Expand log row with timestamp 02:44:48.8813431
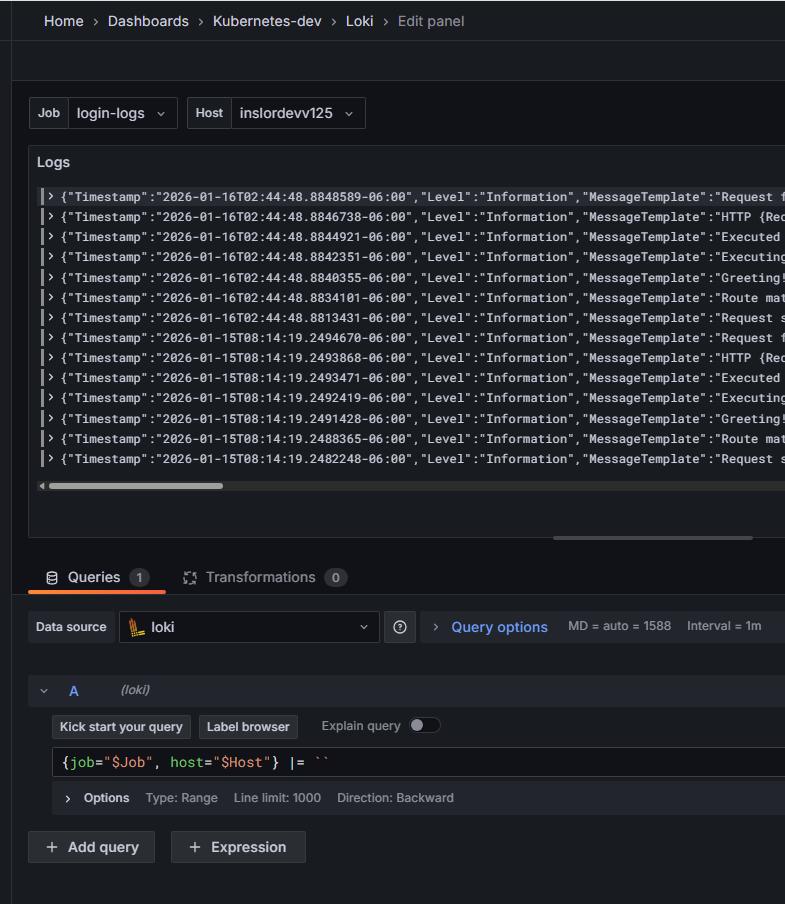Screen dimensions: 785x904 51,318
